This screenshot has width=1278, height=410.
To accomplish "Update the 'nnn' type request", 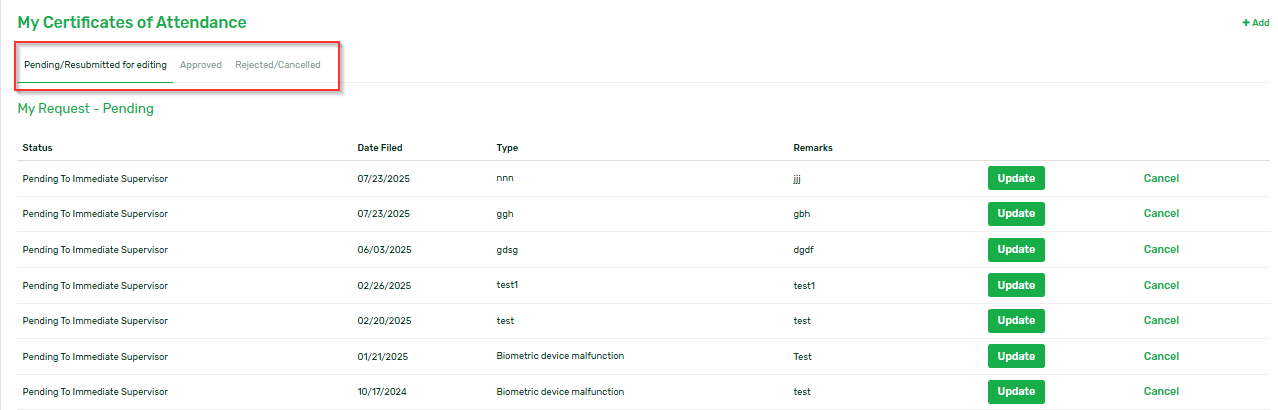I will tap(1016, 178).
